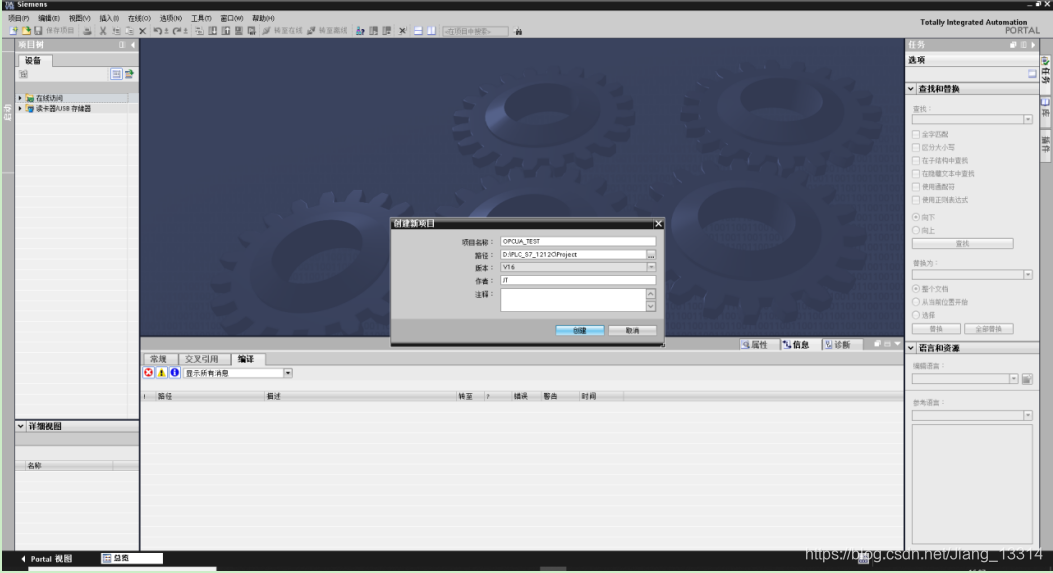
Task: Click the 创建 button in dialog
Action: 580,330
